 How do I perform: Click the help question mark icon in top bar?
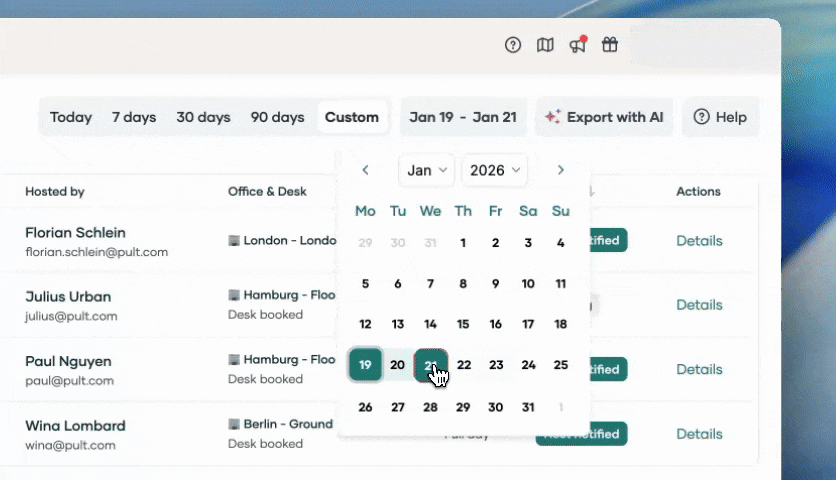(x=513, y=45)
